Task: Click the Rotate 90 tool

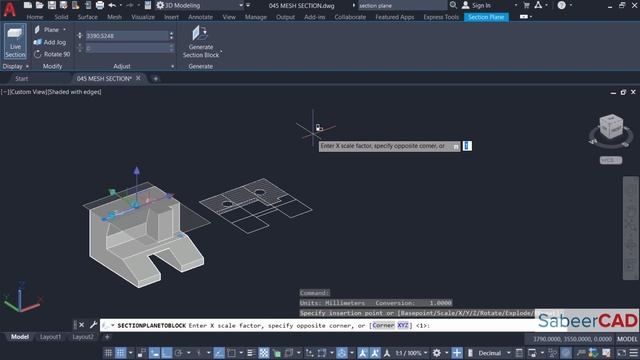Action: click(x=52, y=54)
